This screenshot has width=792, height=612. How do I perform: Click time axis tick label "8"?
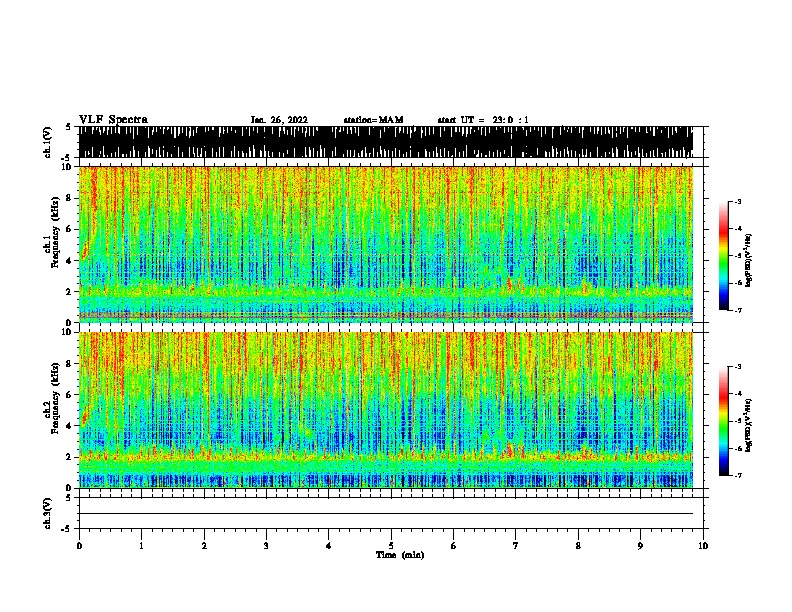578,546
